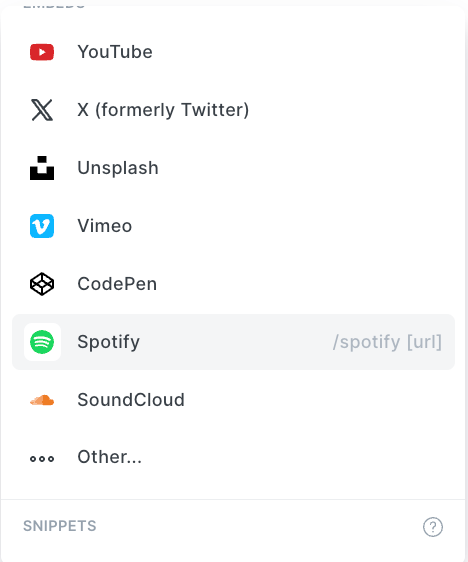Choose SoundCloud embed option

point(233,400)
